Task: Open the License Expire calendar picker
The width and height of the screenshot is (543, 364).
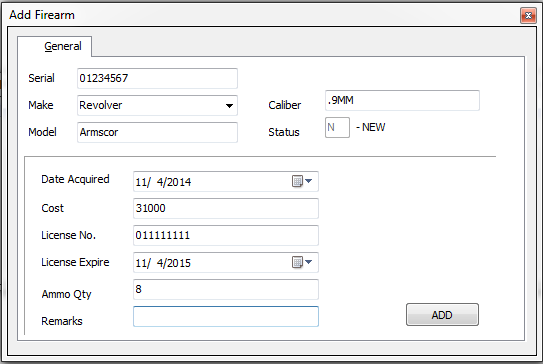Action: 302,262
